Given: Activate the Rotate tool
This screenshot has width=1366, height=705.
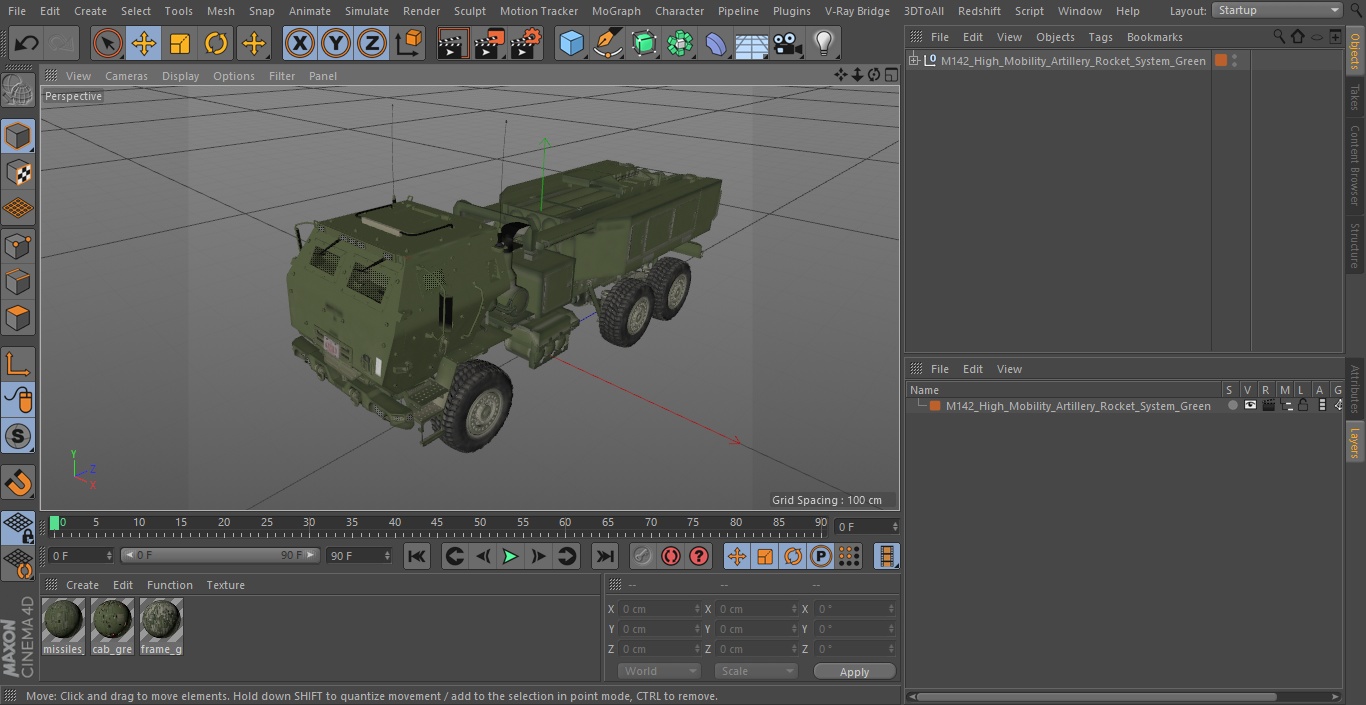Looking at the screenshot, I should pos(216,43).
